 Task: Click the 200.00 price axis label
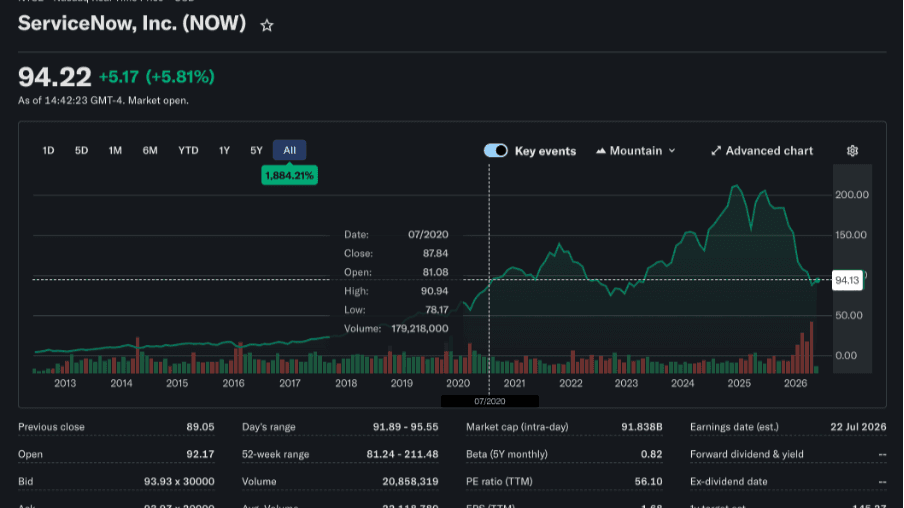(852, 194)
